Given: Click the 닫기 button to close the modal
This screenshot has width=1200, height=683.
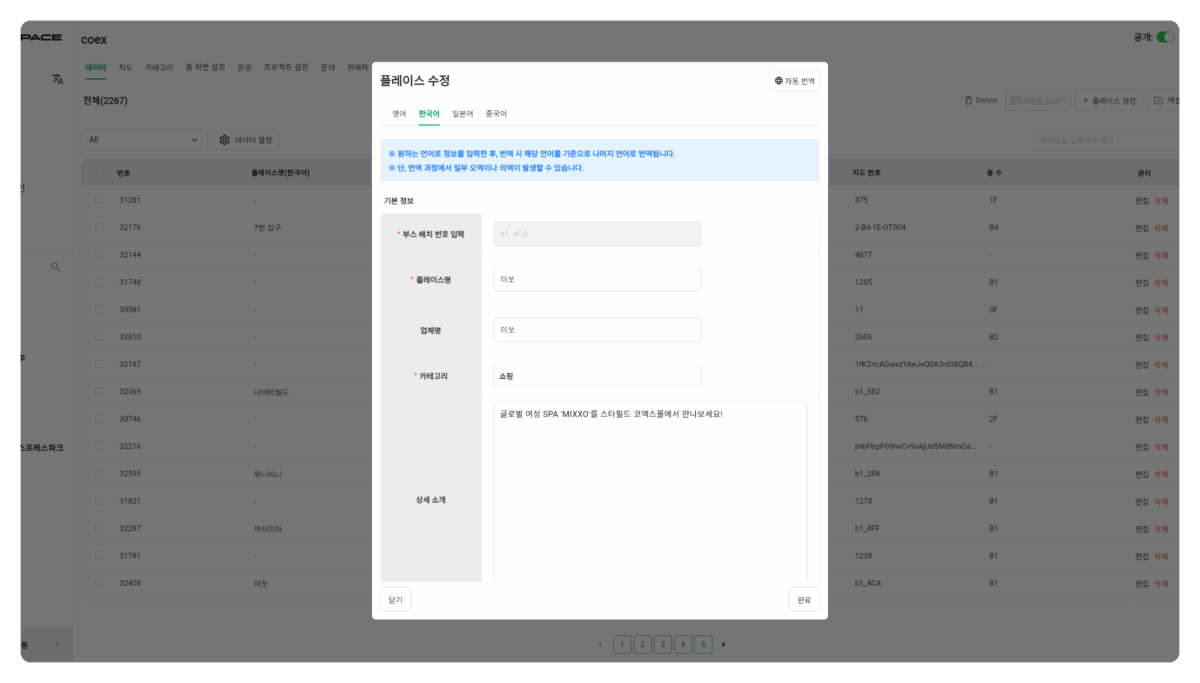Looking at the screenshot, I should (395, 600).
